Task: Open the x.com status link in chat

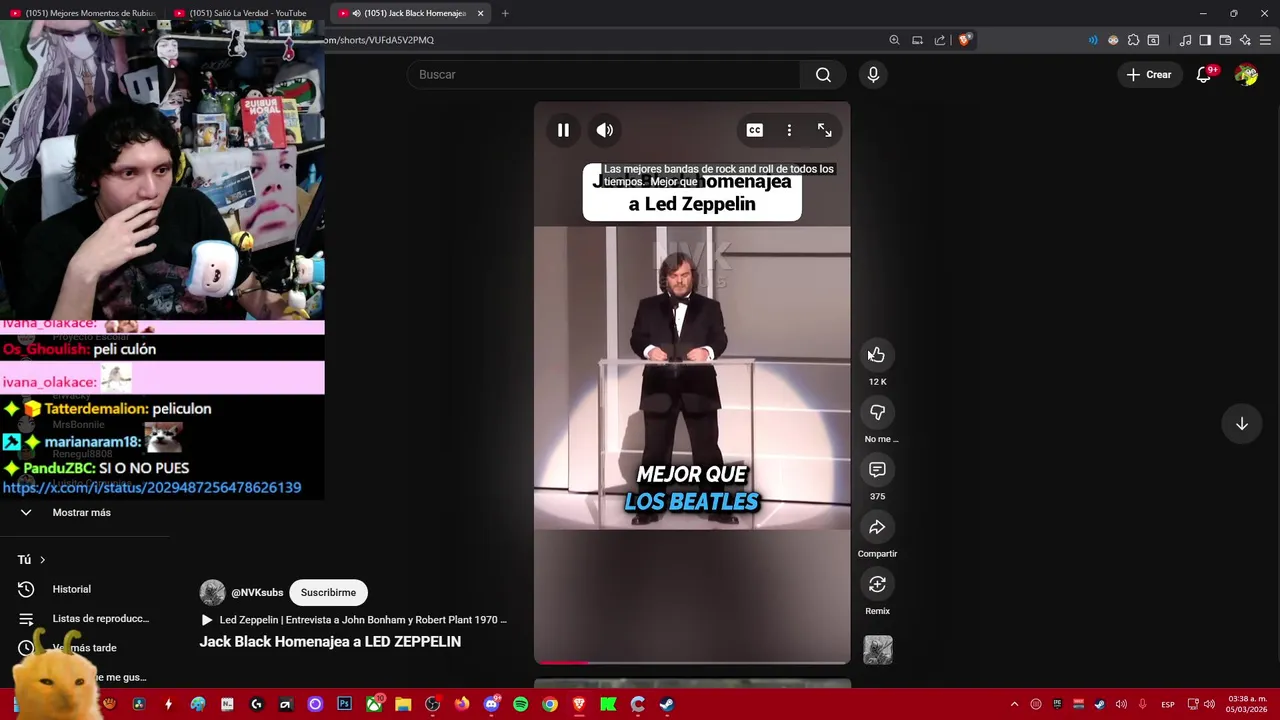Action: (x=152, y=488)
